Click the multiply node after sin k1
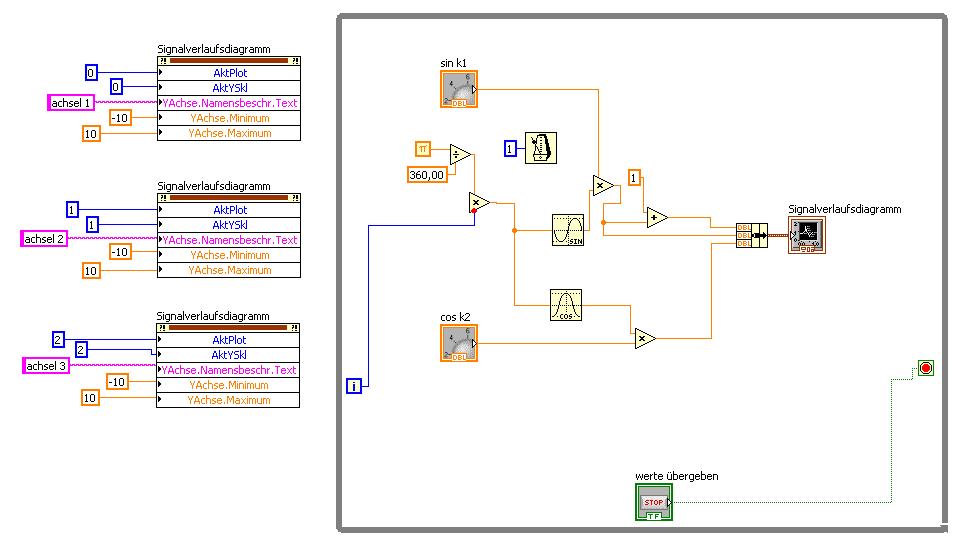The image size is (974, 556). (603, 185)
